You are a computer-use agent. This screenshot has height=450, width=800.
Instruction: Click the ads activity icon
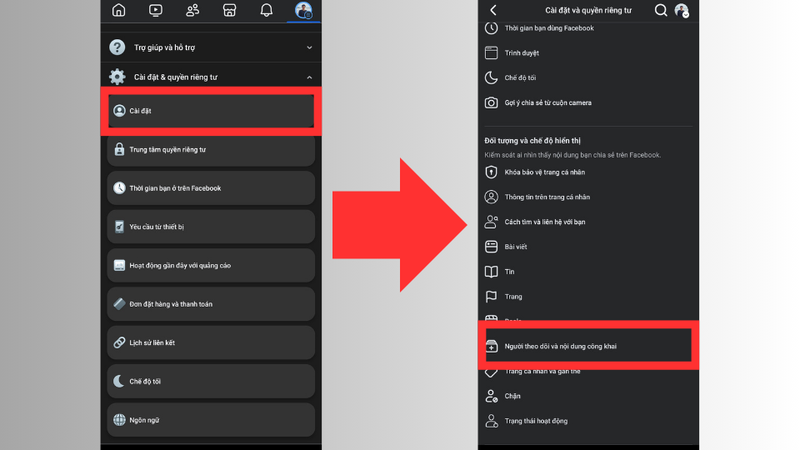tap(119, 265)
